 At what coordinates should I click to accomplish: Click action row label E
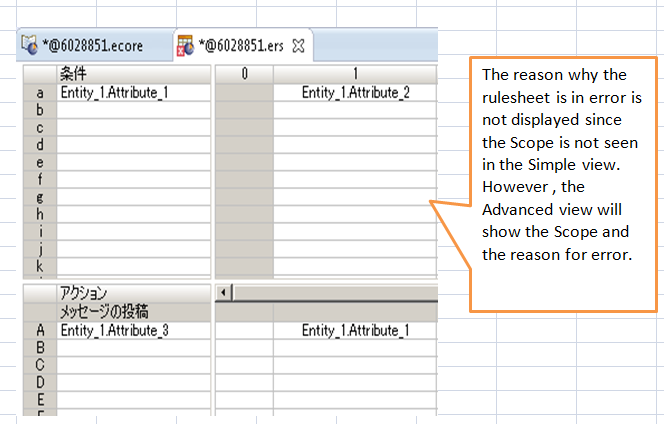coord(40,400)
